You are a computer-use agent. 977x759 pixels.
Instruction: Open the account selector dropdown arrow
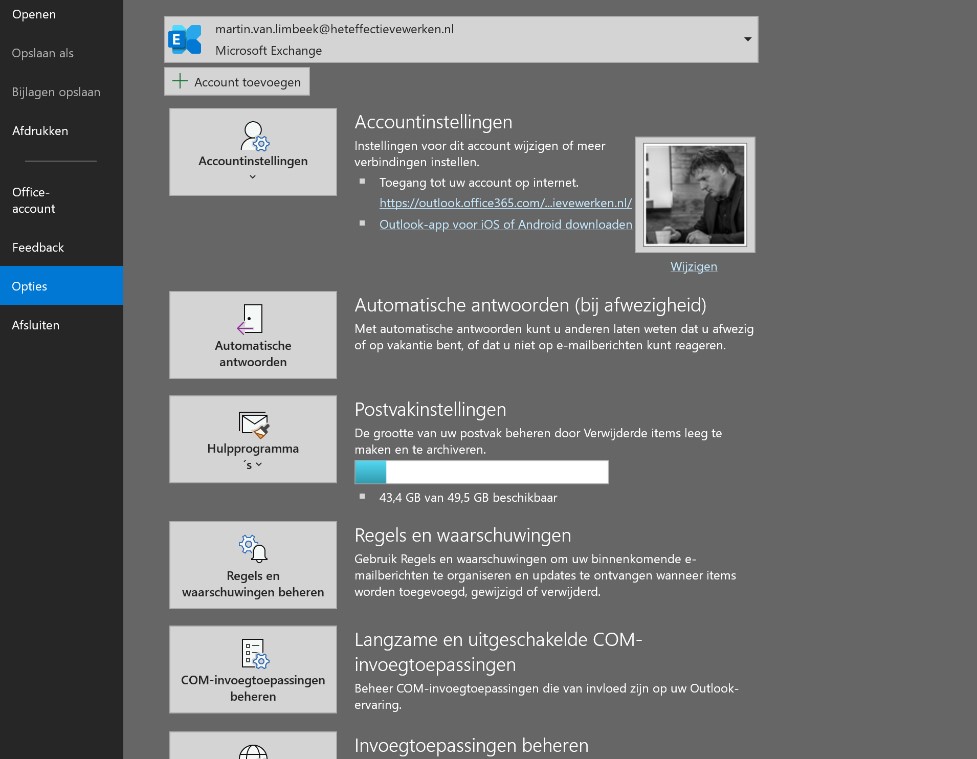click(x=747, y=39)
